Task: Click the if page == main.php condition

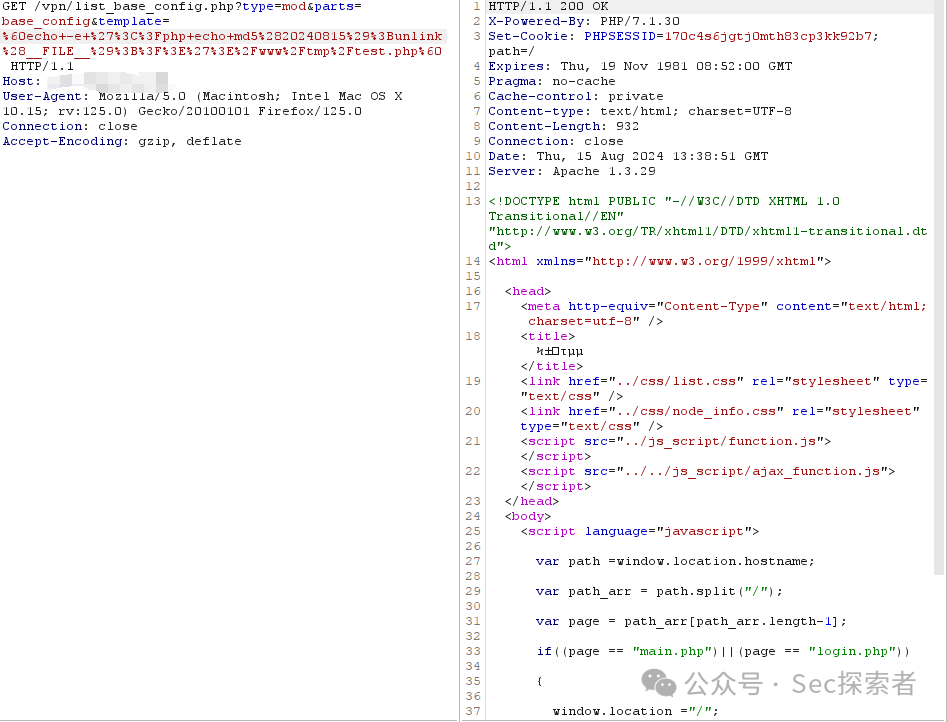Action: (x=723, y=651)
